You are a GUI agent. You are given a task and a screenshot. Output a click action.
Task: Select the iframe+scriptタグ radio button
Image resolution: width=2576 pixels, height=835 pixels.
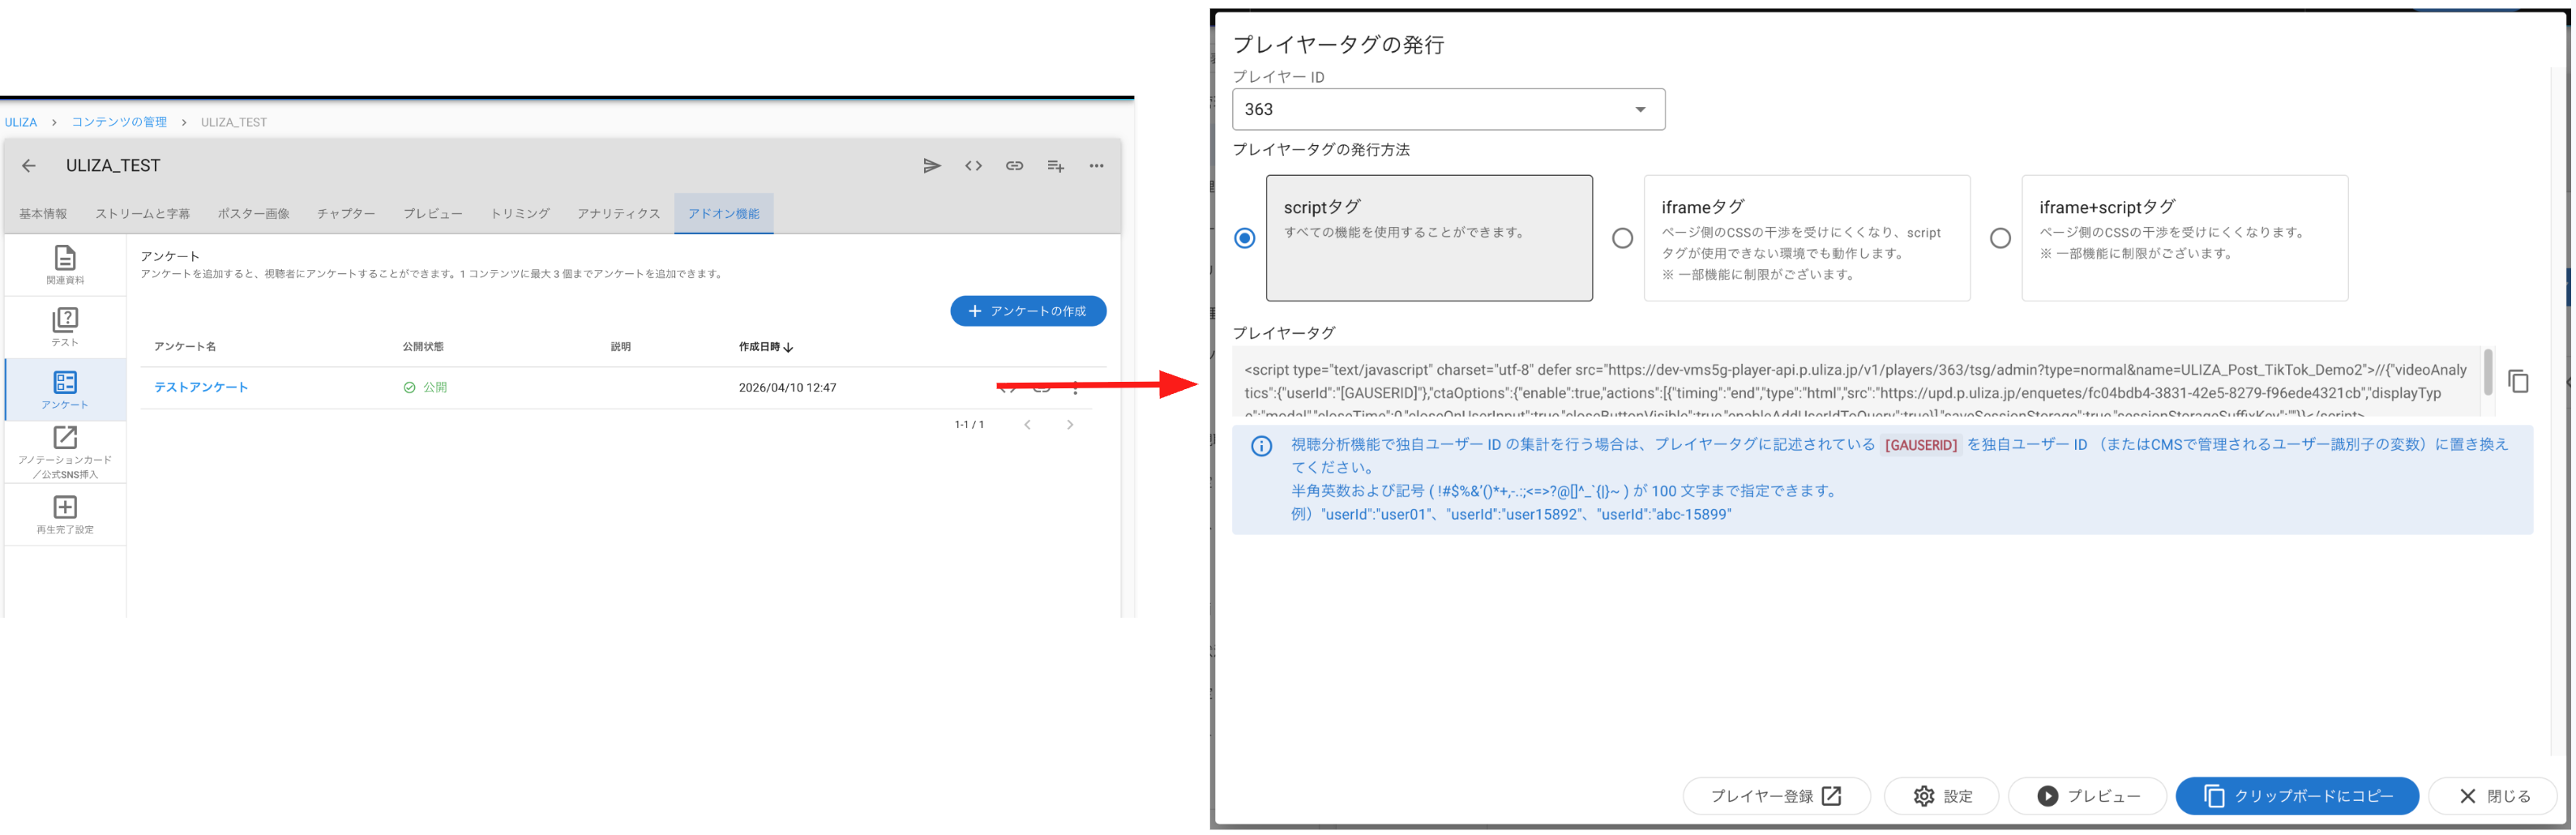pyautogui.click(x=2000, y=238)
